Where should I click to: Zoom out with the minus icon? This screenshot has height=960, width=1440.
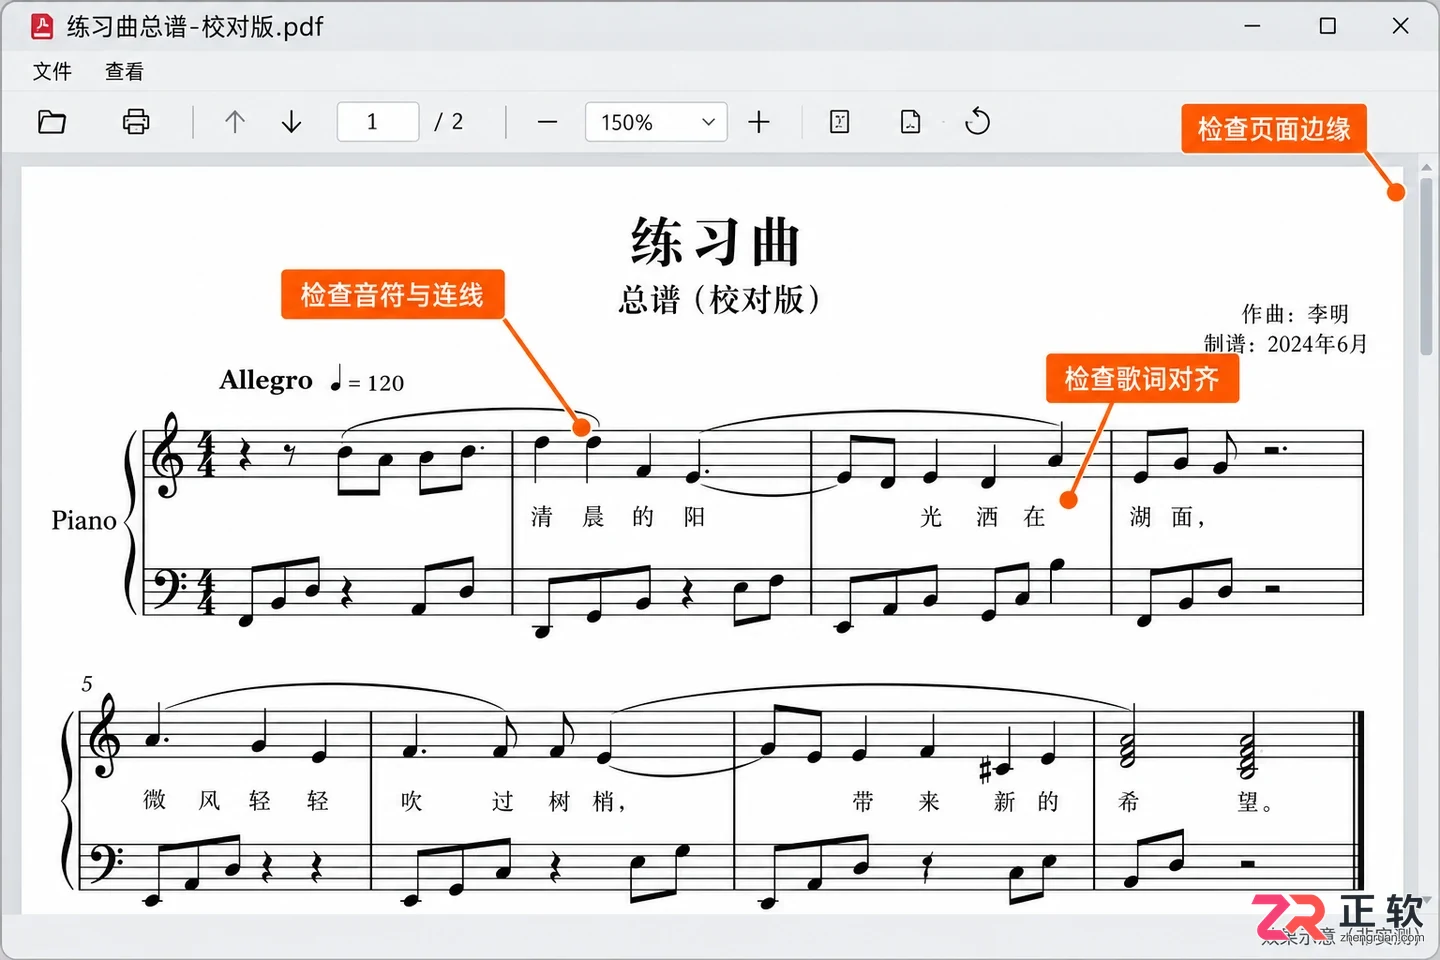[547, 122]
